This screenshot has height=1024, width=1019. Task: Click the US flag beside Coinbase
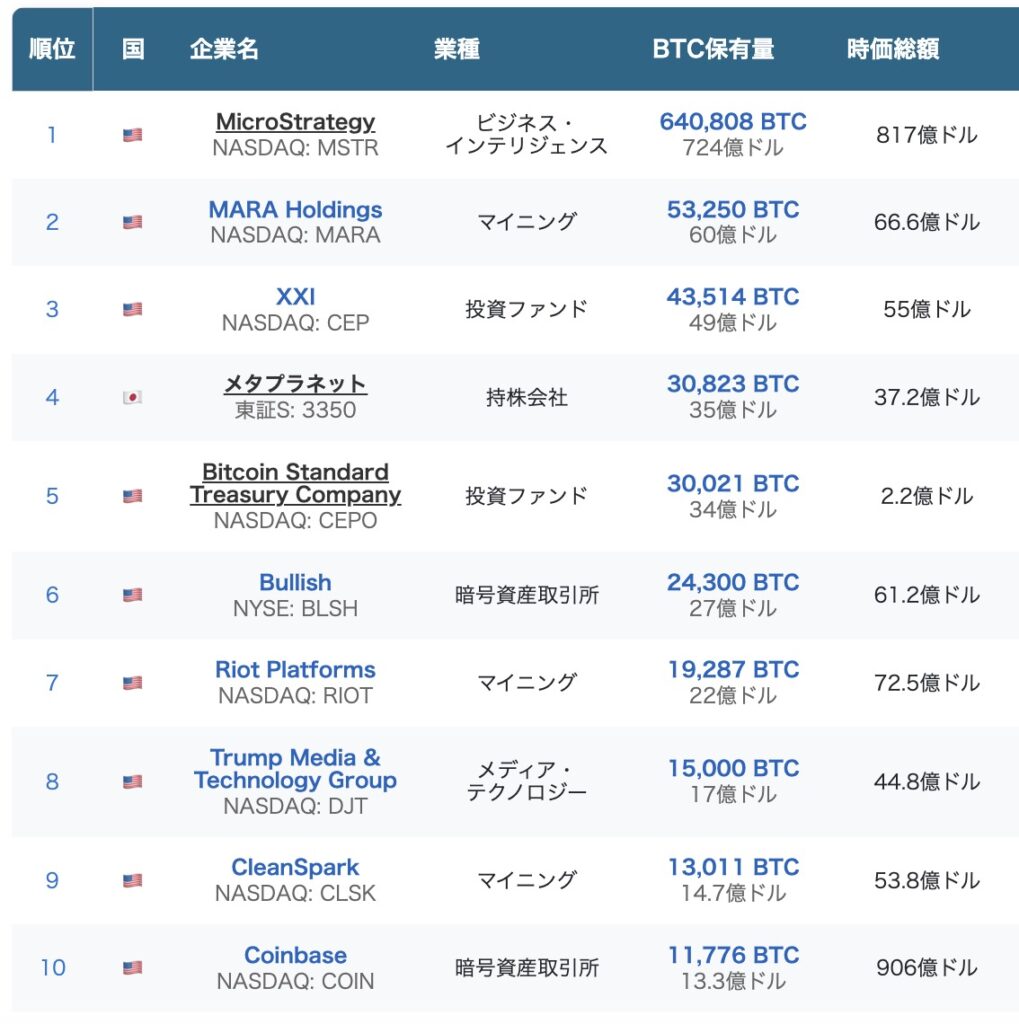click(x=132, y=967)
